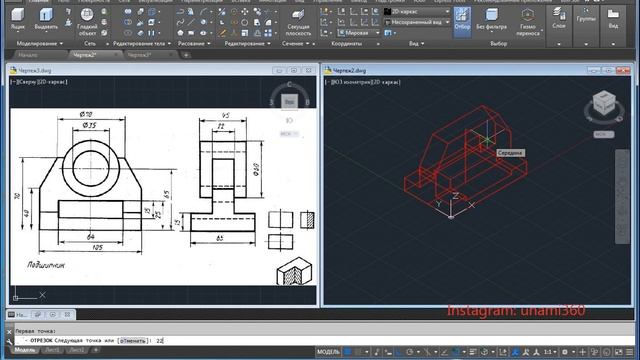Click the ViewCube in Чертеж2 window
640x360 pixels.
click(604, 102)
